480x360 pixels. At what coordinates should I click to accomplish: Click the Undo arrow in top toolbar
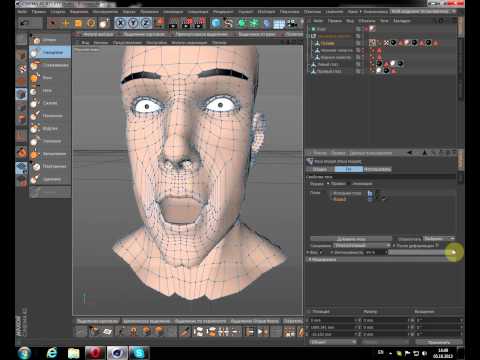(x=25, y=23)
